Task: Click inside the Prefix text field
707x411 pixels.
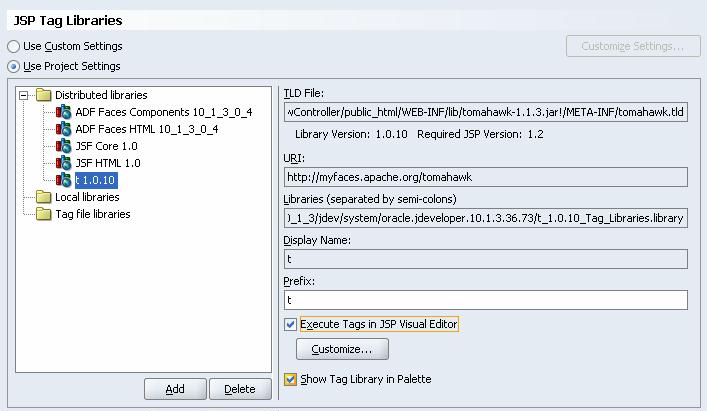Action: point(485,300)
